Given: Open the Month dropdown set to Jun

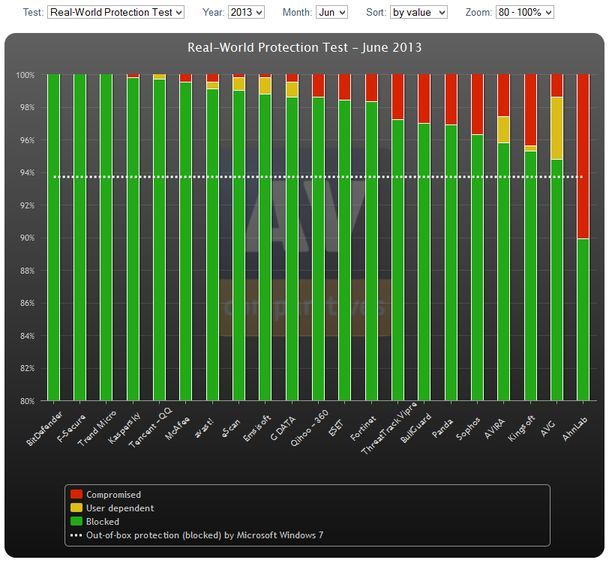Looking at the screenshot, I should point(332,12).
